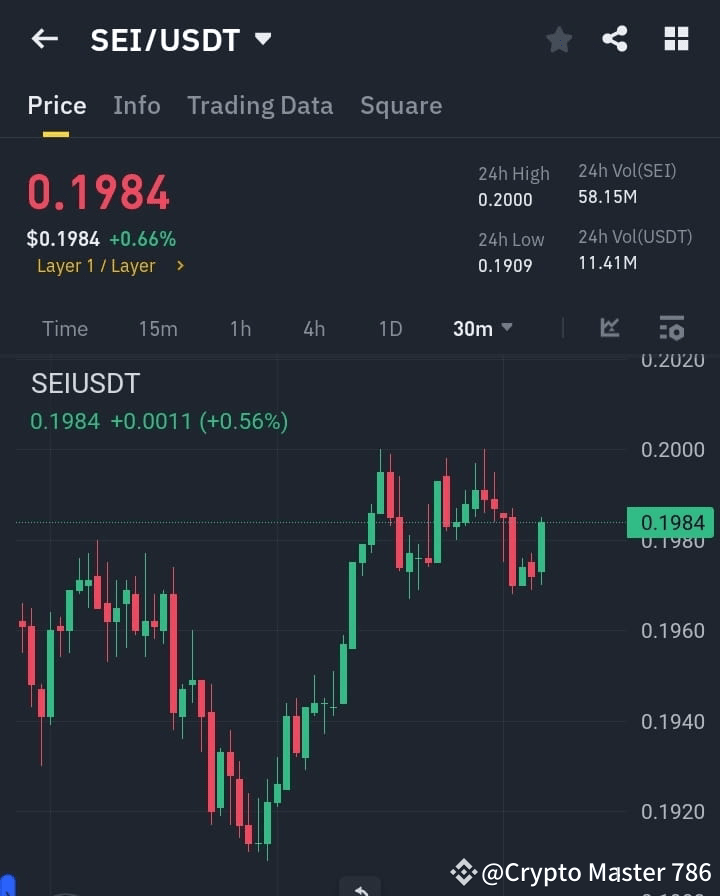Select the 15m timeframe

coord(158,328)
